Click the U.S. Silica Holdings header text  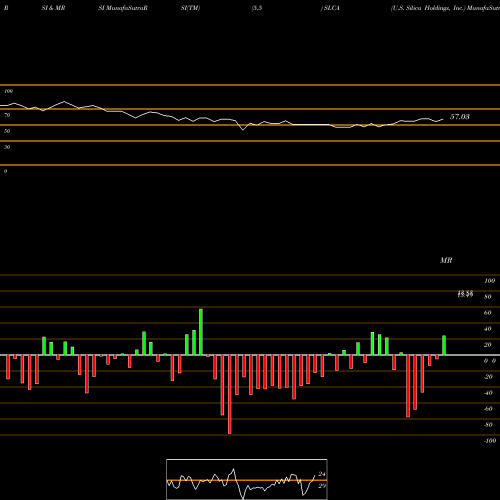428,8
